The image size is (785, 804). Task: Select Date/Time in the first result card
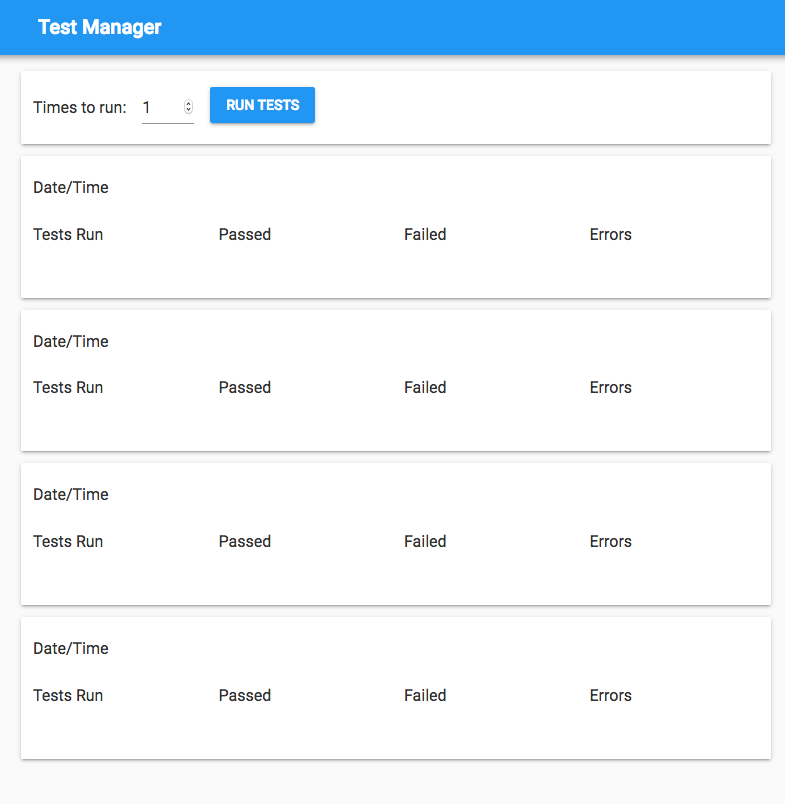point(71,187)
